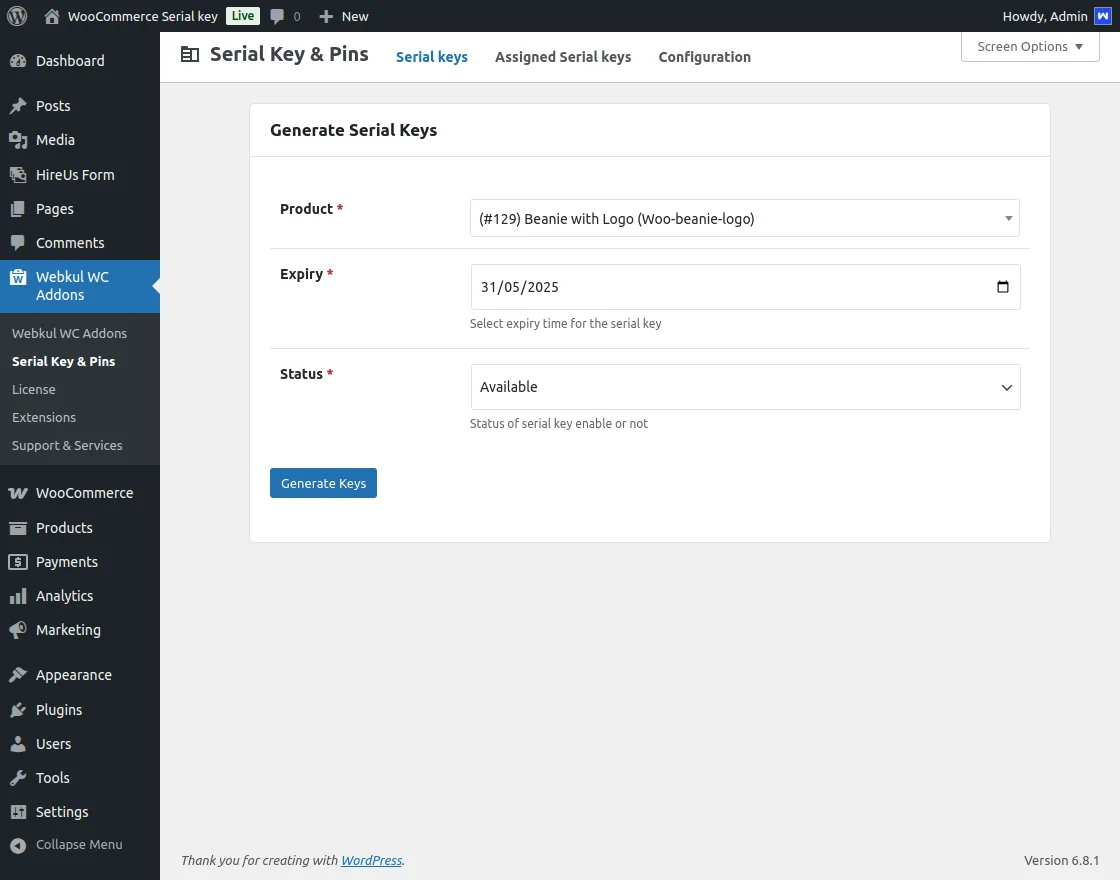Image resolution: width=1120 pixels, height=880 pixels.
Task: Open Dashboard from the sidebar
Action: click(x=70, y=61)
